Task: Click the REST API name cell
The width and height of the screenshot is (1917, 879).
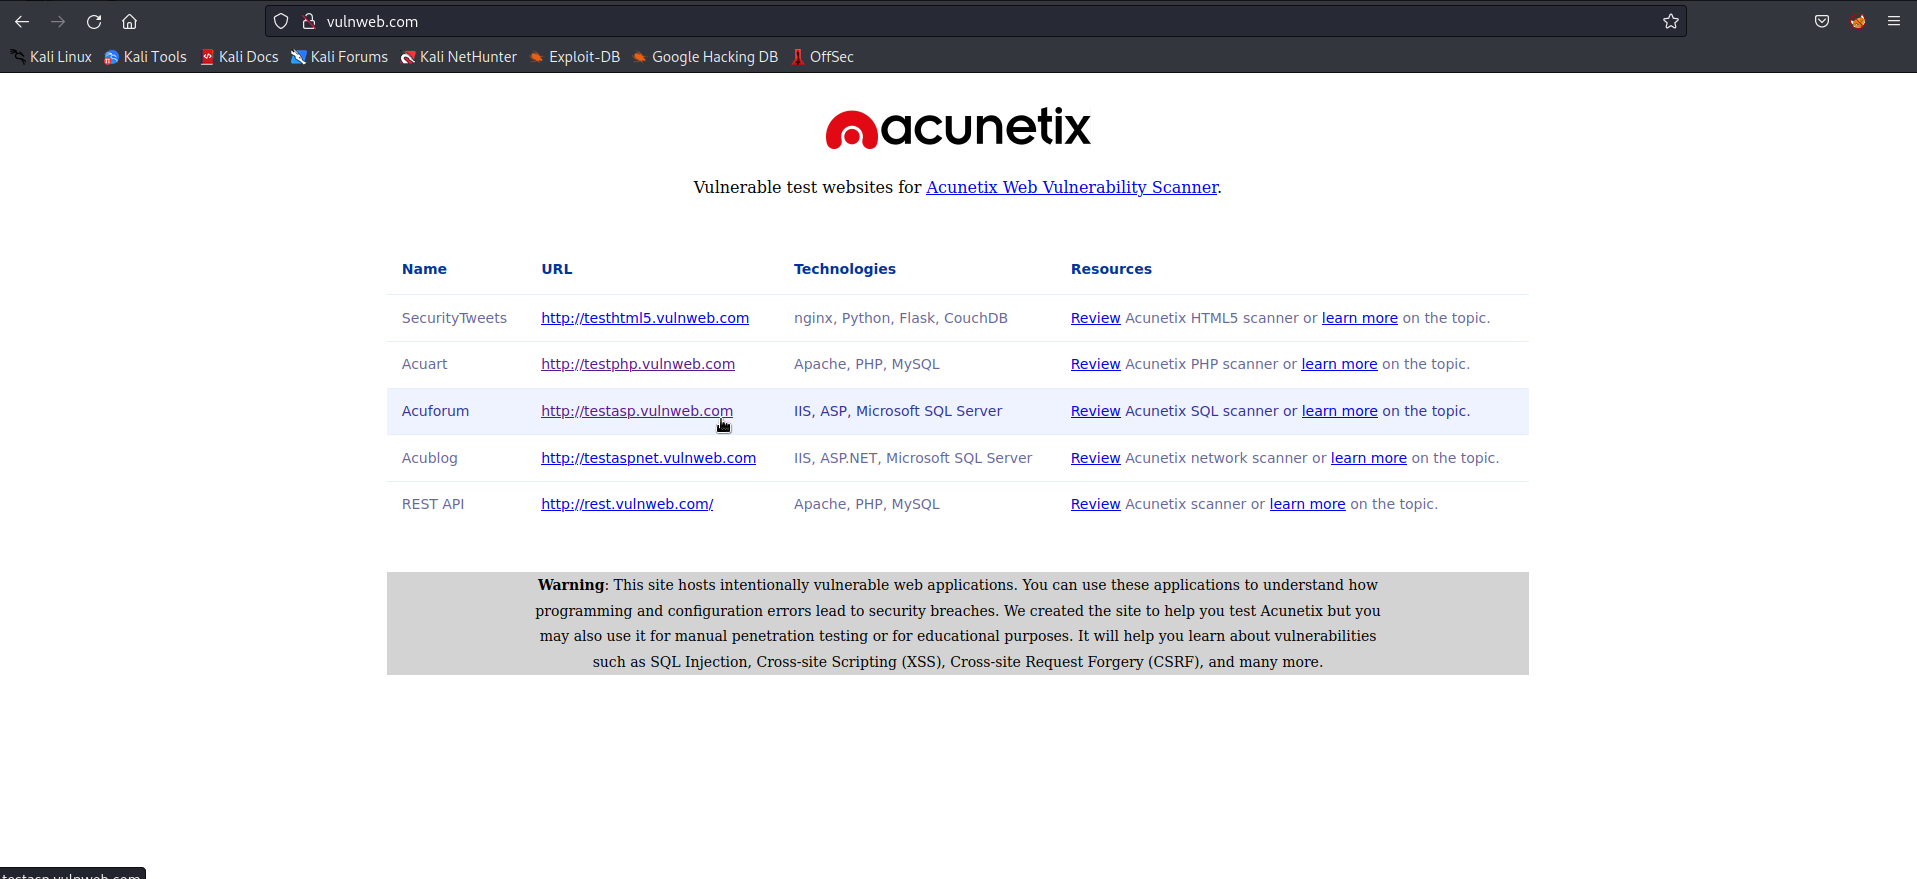Action: point(433,504)
